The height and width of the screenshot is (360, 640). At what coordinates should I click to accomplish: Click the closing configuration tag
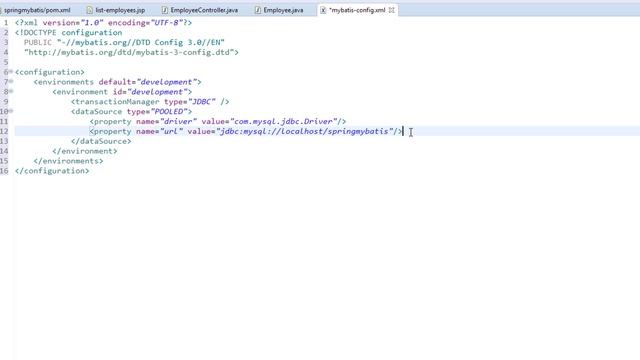[52, 171]
